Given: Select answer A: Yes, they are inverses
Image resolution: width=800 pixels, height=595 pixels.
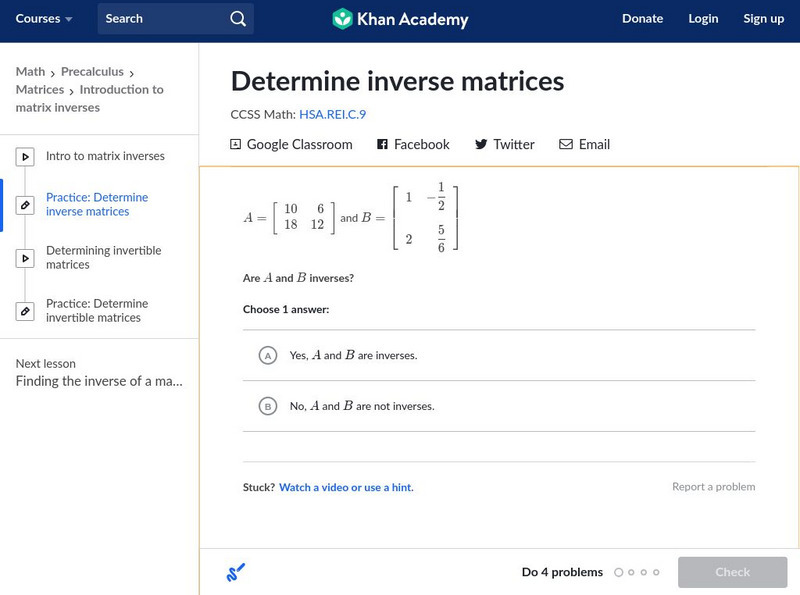Looking at the screenshot, I should coord(267,355).
